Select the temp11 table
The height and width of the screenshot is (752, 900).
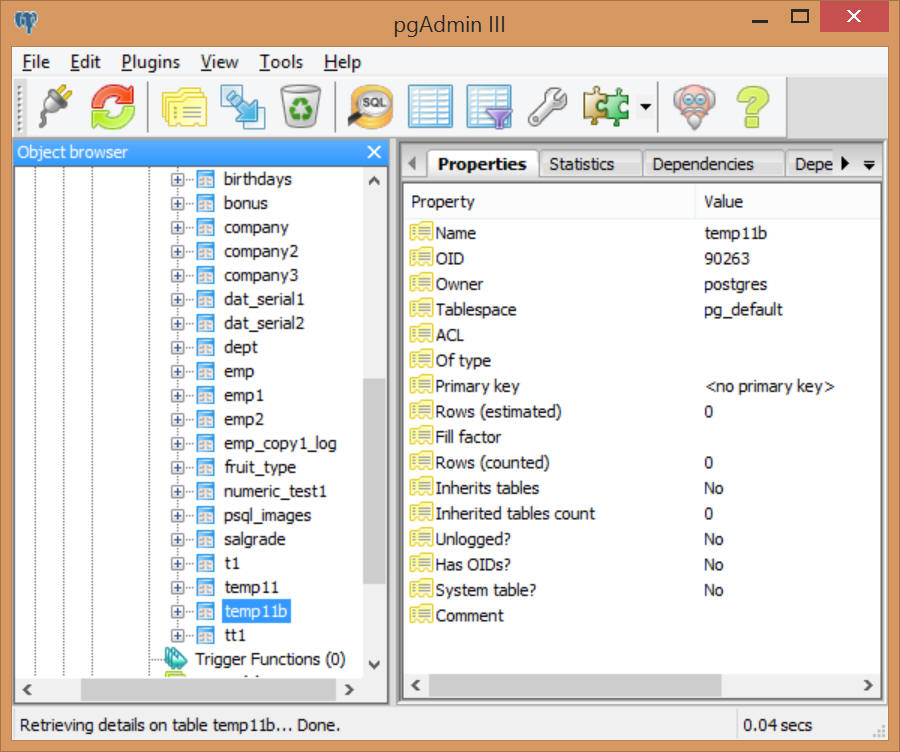(251, 587)
